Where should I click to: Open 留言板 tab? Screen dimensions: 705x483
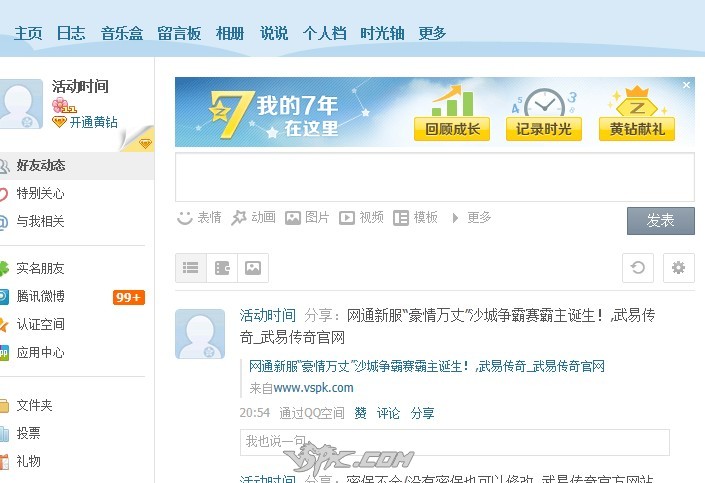tap(179, 33)
